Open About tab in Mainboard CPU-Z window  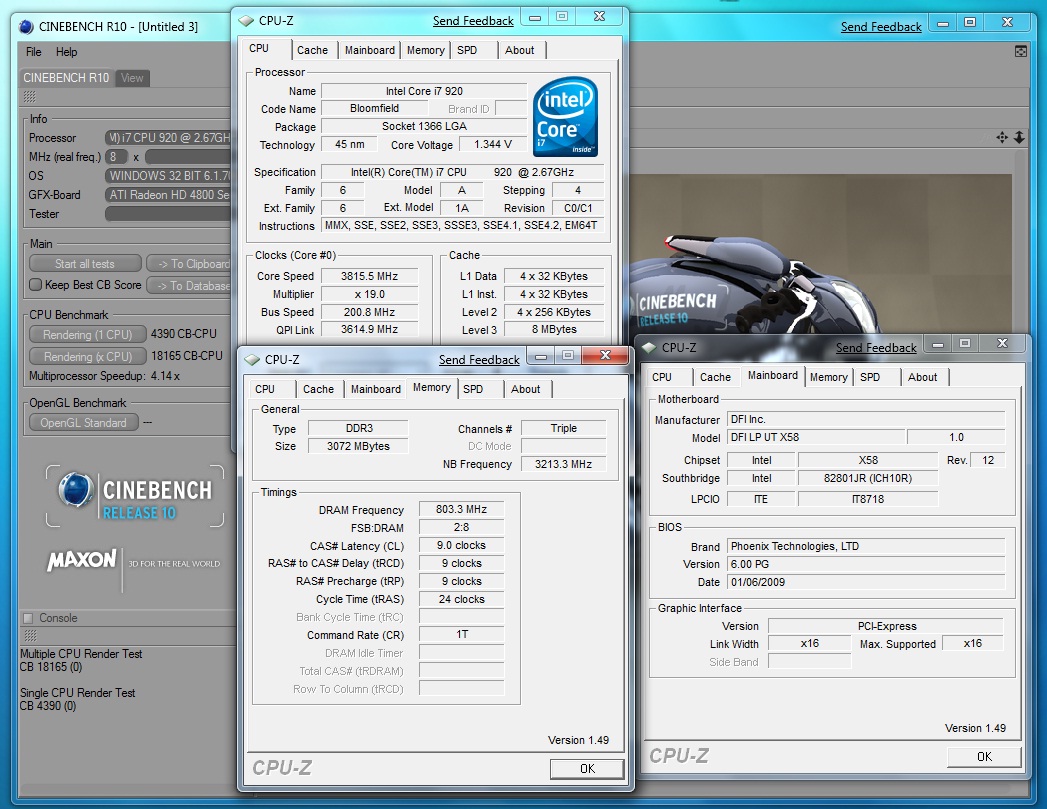(923, 377)
